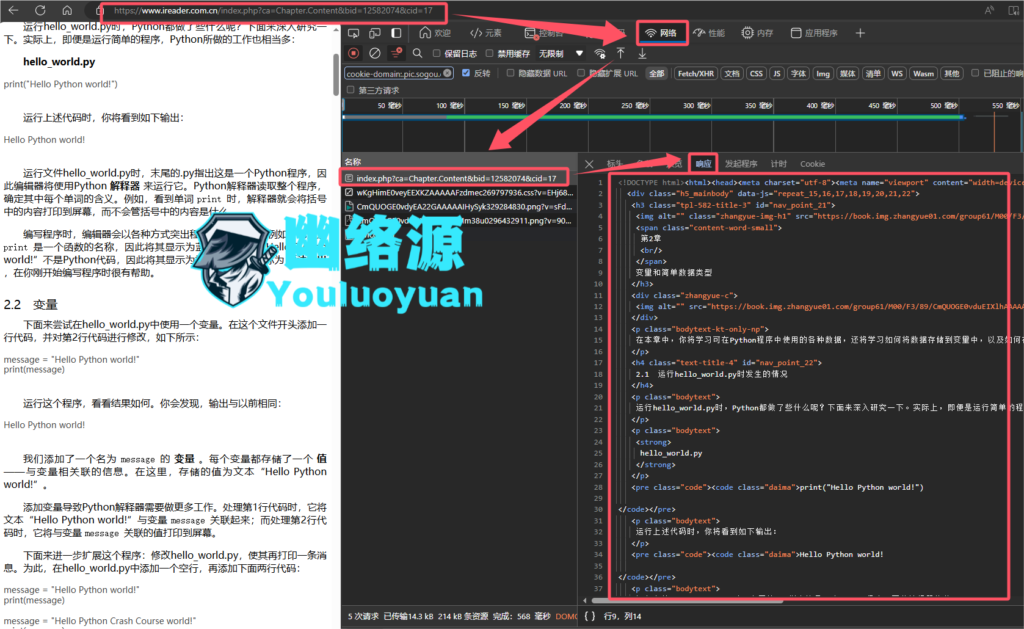The image size is (1024, 629).
Task: Open the 计时 timing tab
Action: (x=778, y=164)
